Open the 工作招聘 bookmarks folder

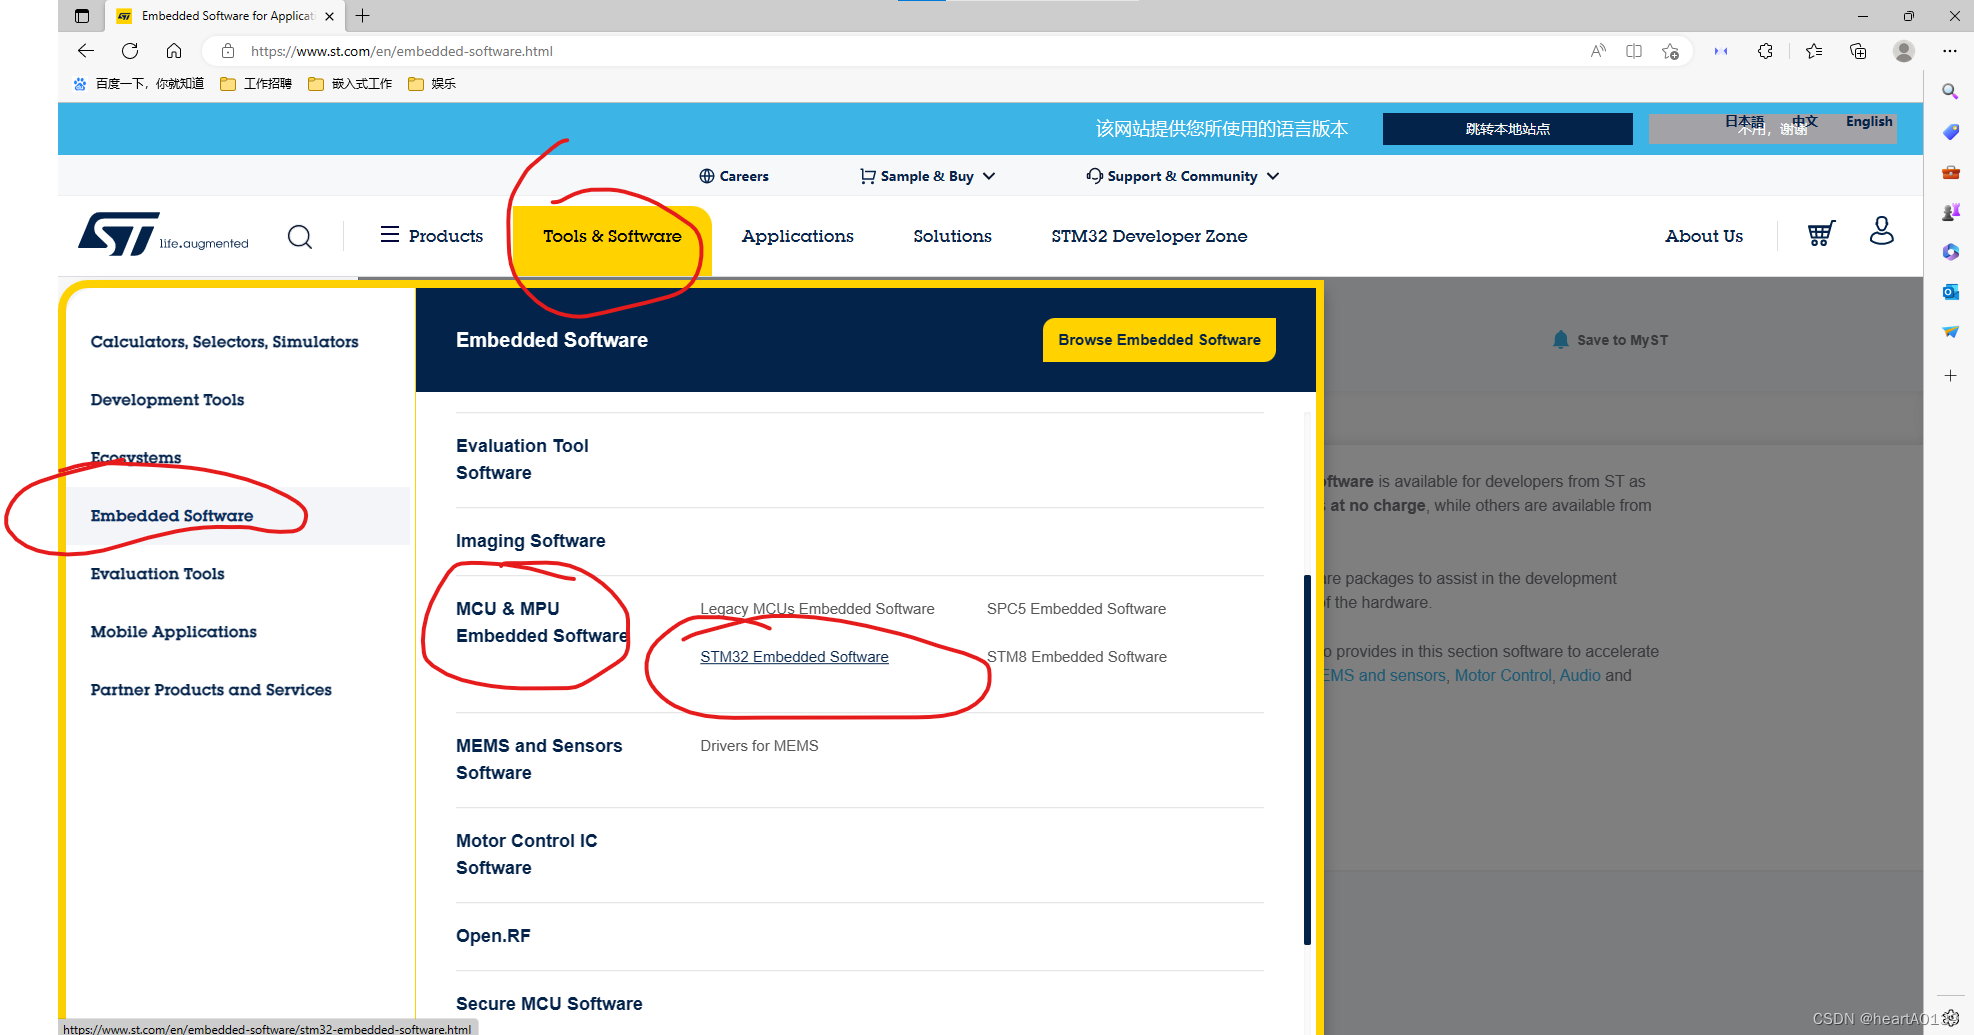pyautogui.click(x=256, y=84)
